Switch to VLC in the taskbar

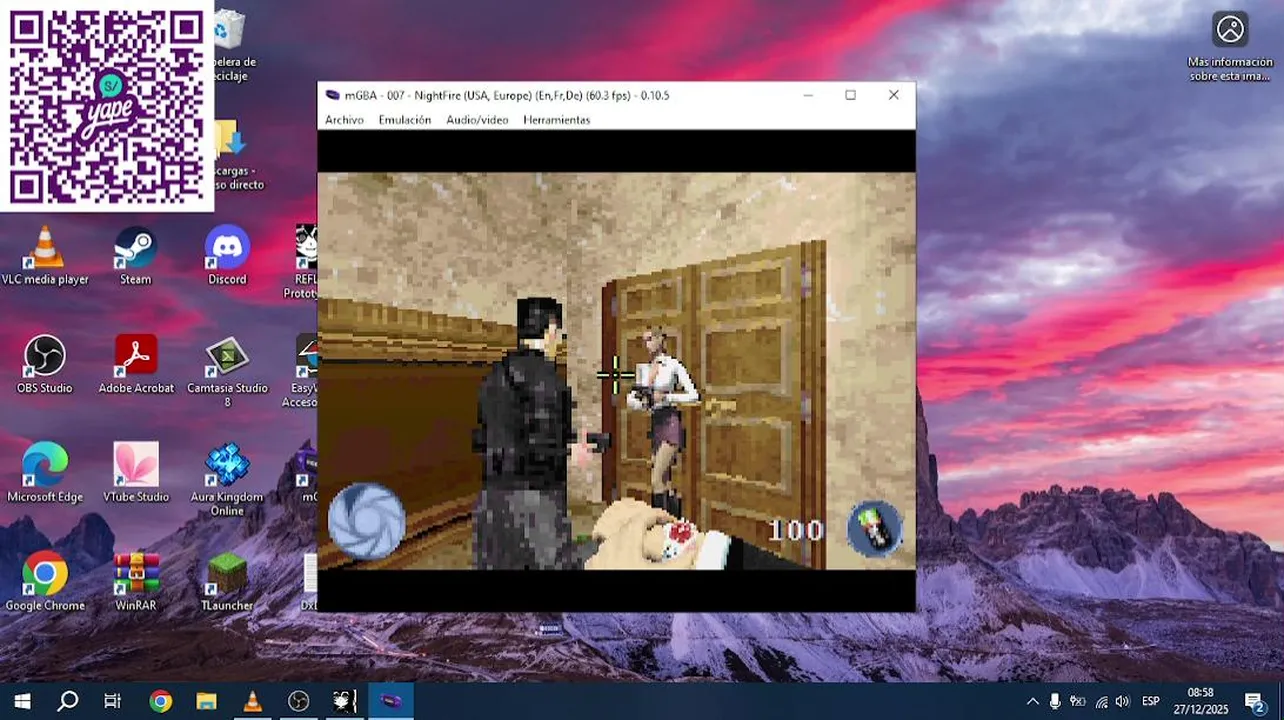[252, 701]
